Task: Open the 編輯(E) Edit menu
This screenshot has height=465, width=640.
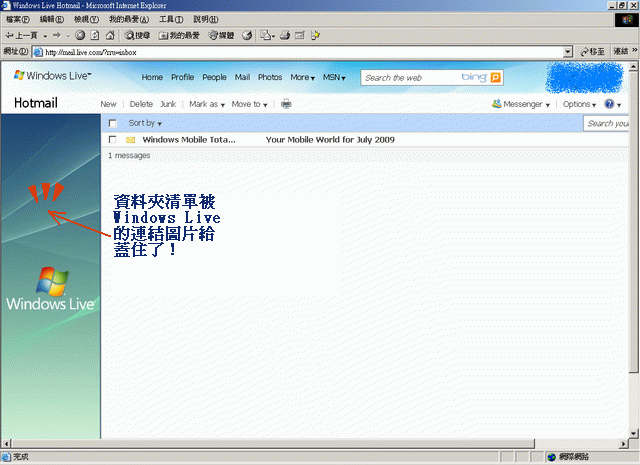Action: click(x=51, y=19)
